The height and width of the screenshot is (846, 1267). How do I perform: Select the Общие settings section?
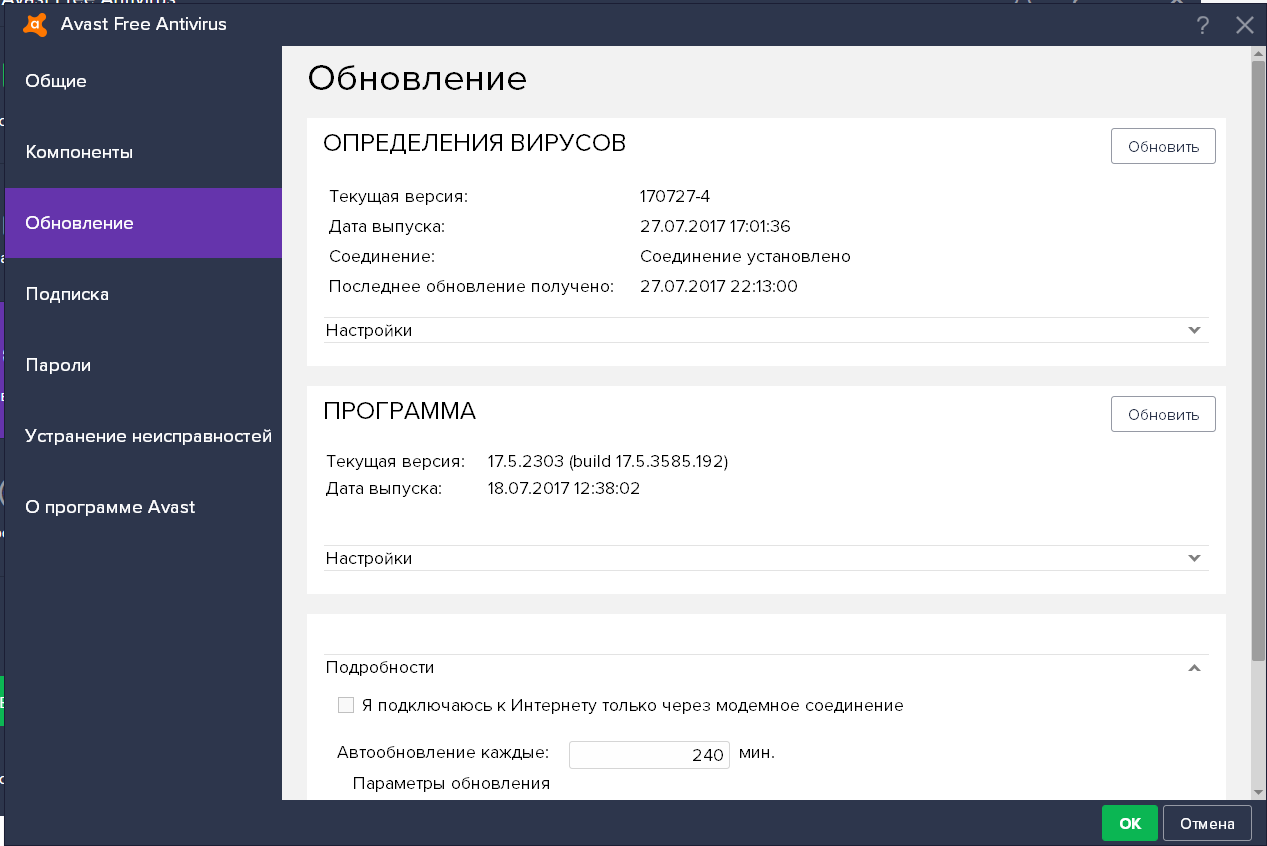pyautogui.click(x=57, y=81)
